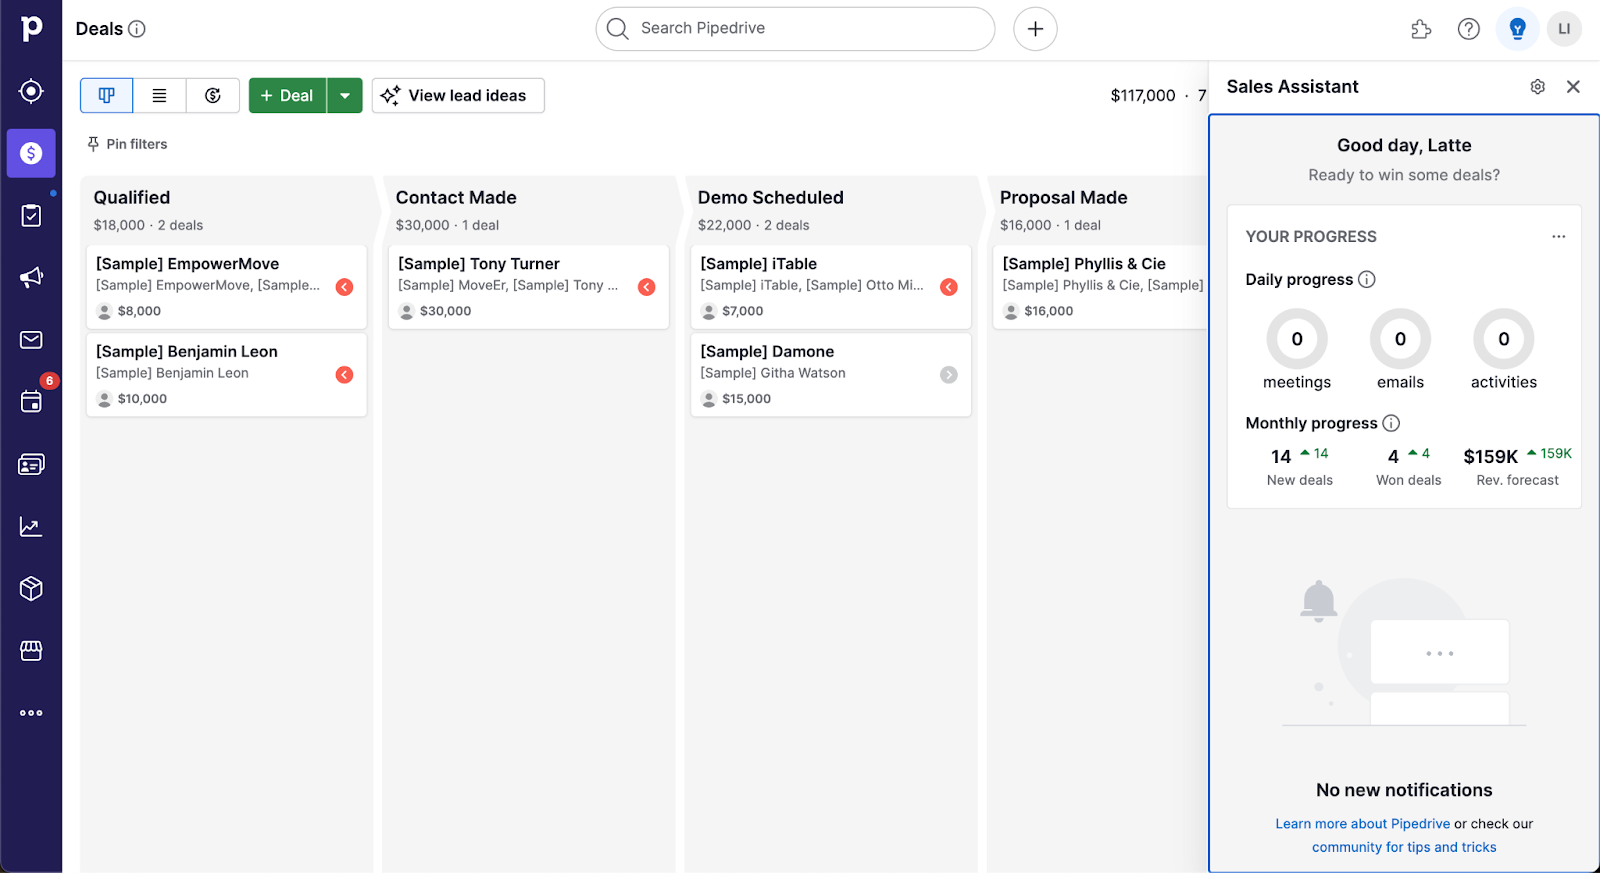Click the activity warning icon on Tony Turner deal

647,287
